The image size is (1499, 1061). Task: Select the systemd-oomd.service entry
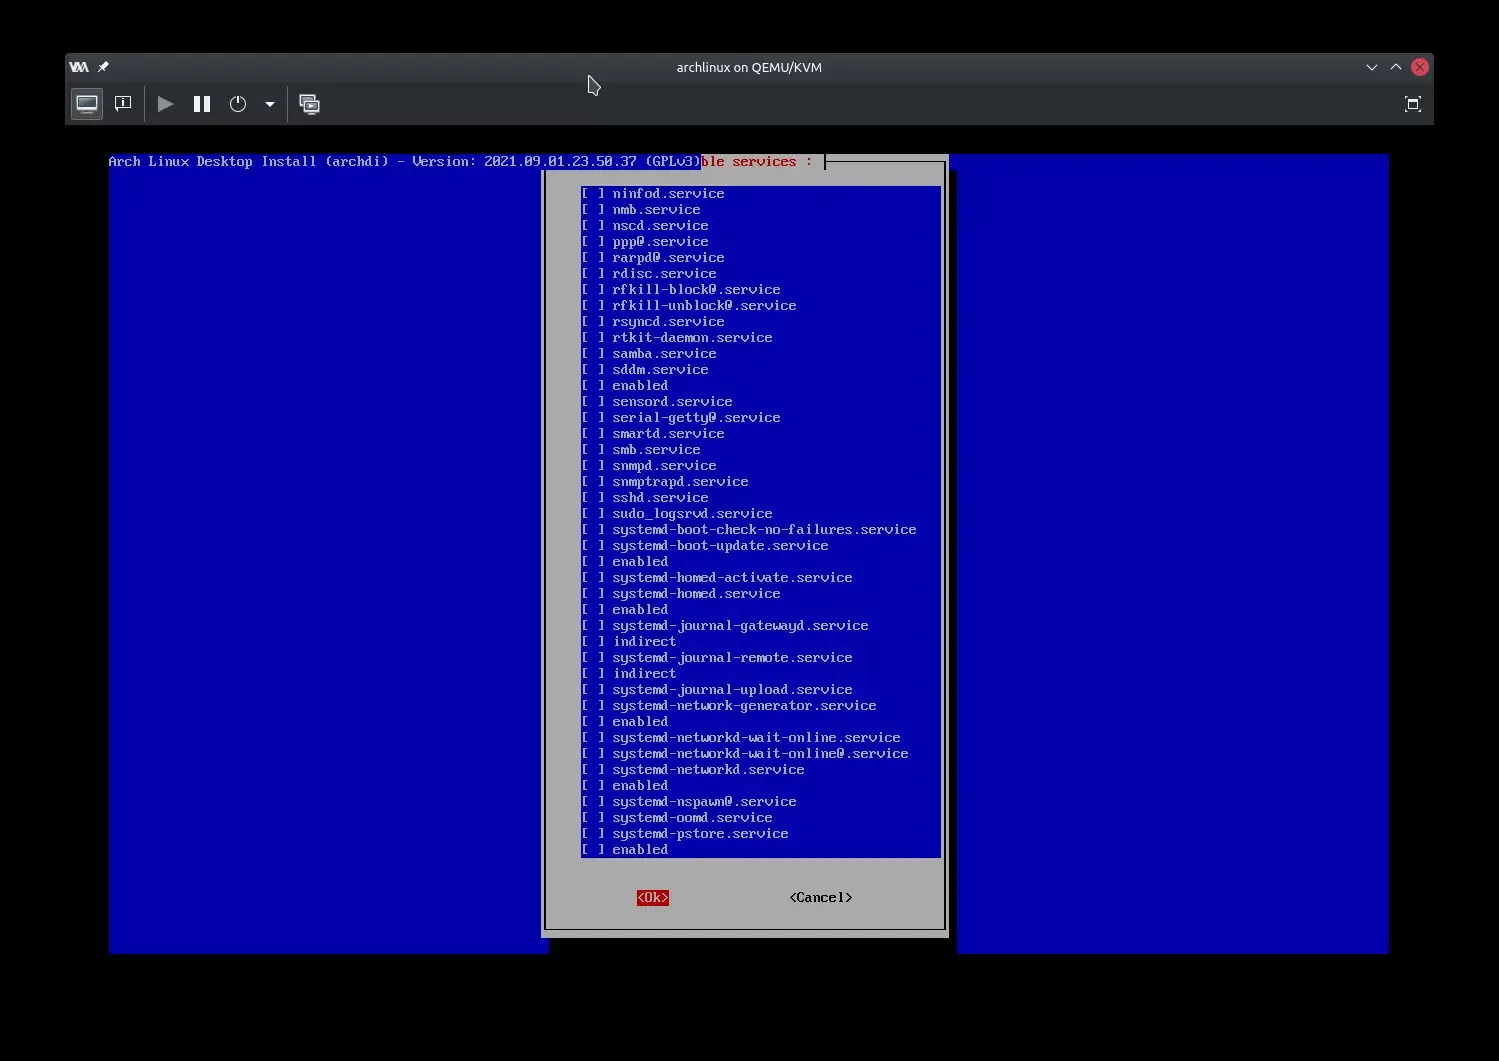(x=692, y=818)
